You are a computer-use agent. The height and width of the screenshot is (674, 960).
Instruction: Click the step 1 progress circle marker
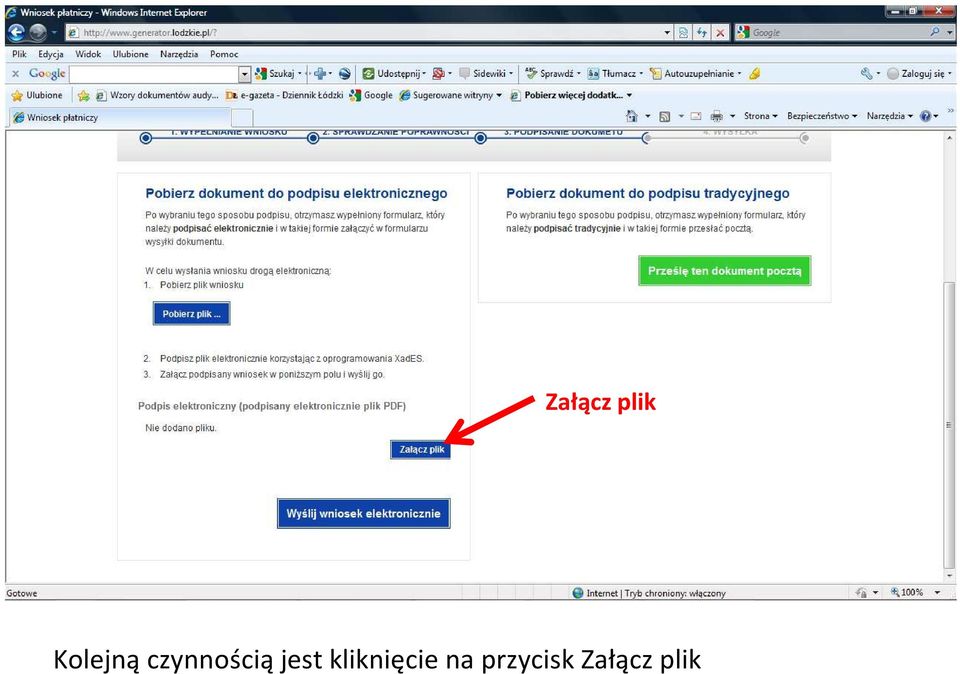coord(146,138)
